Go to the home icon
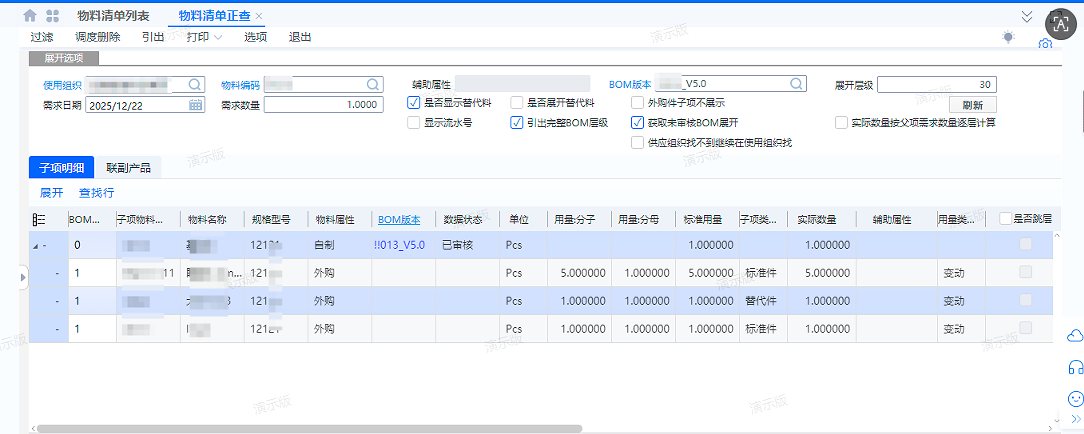 [x=30, y=16]
